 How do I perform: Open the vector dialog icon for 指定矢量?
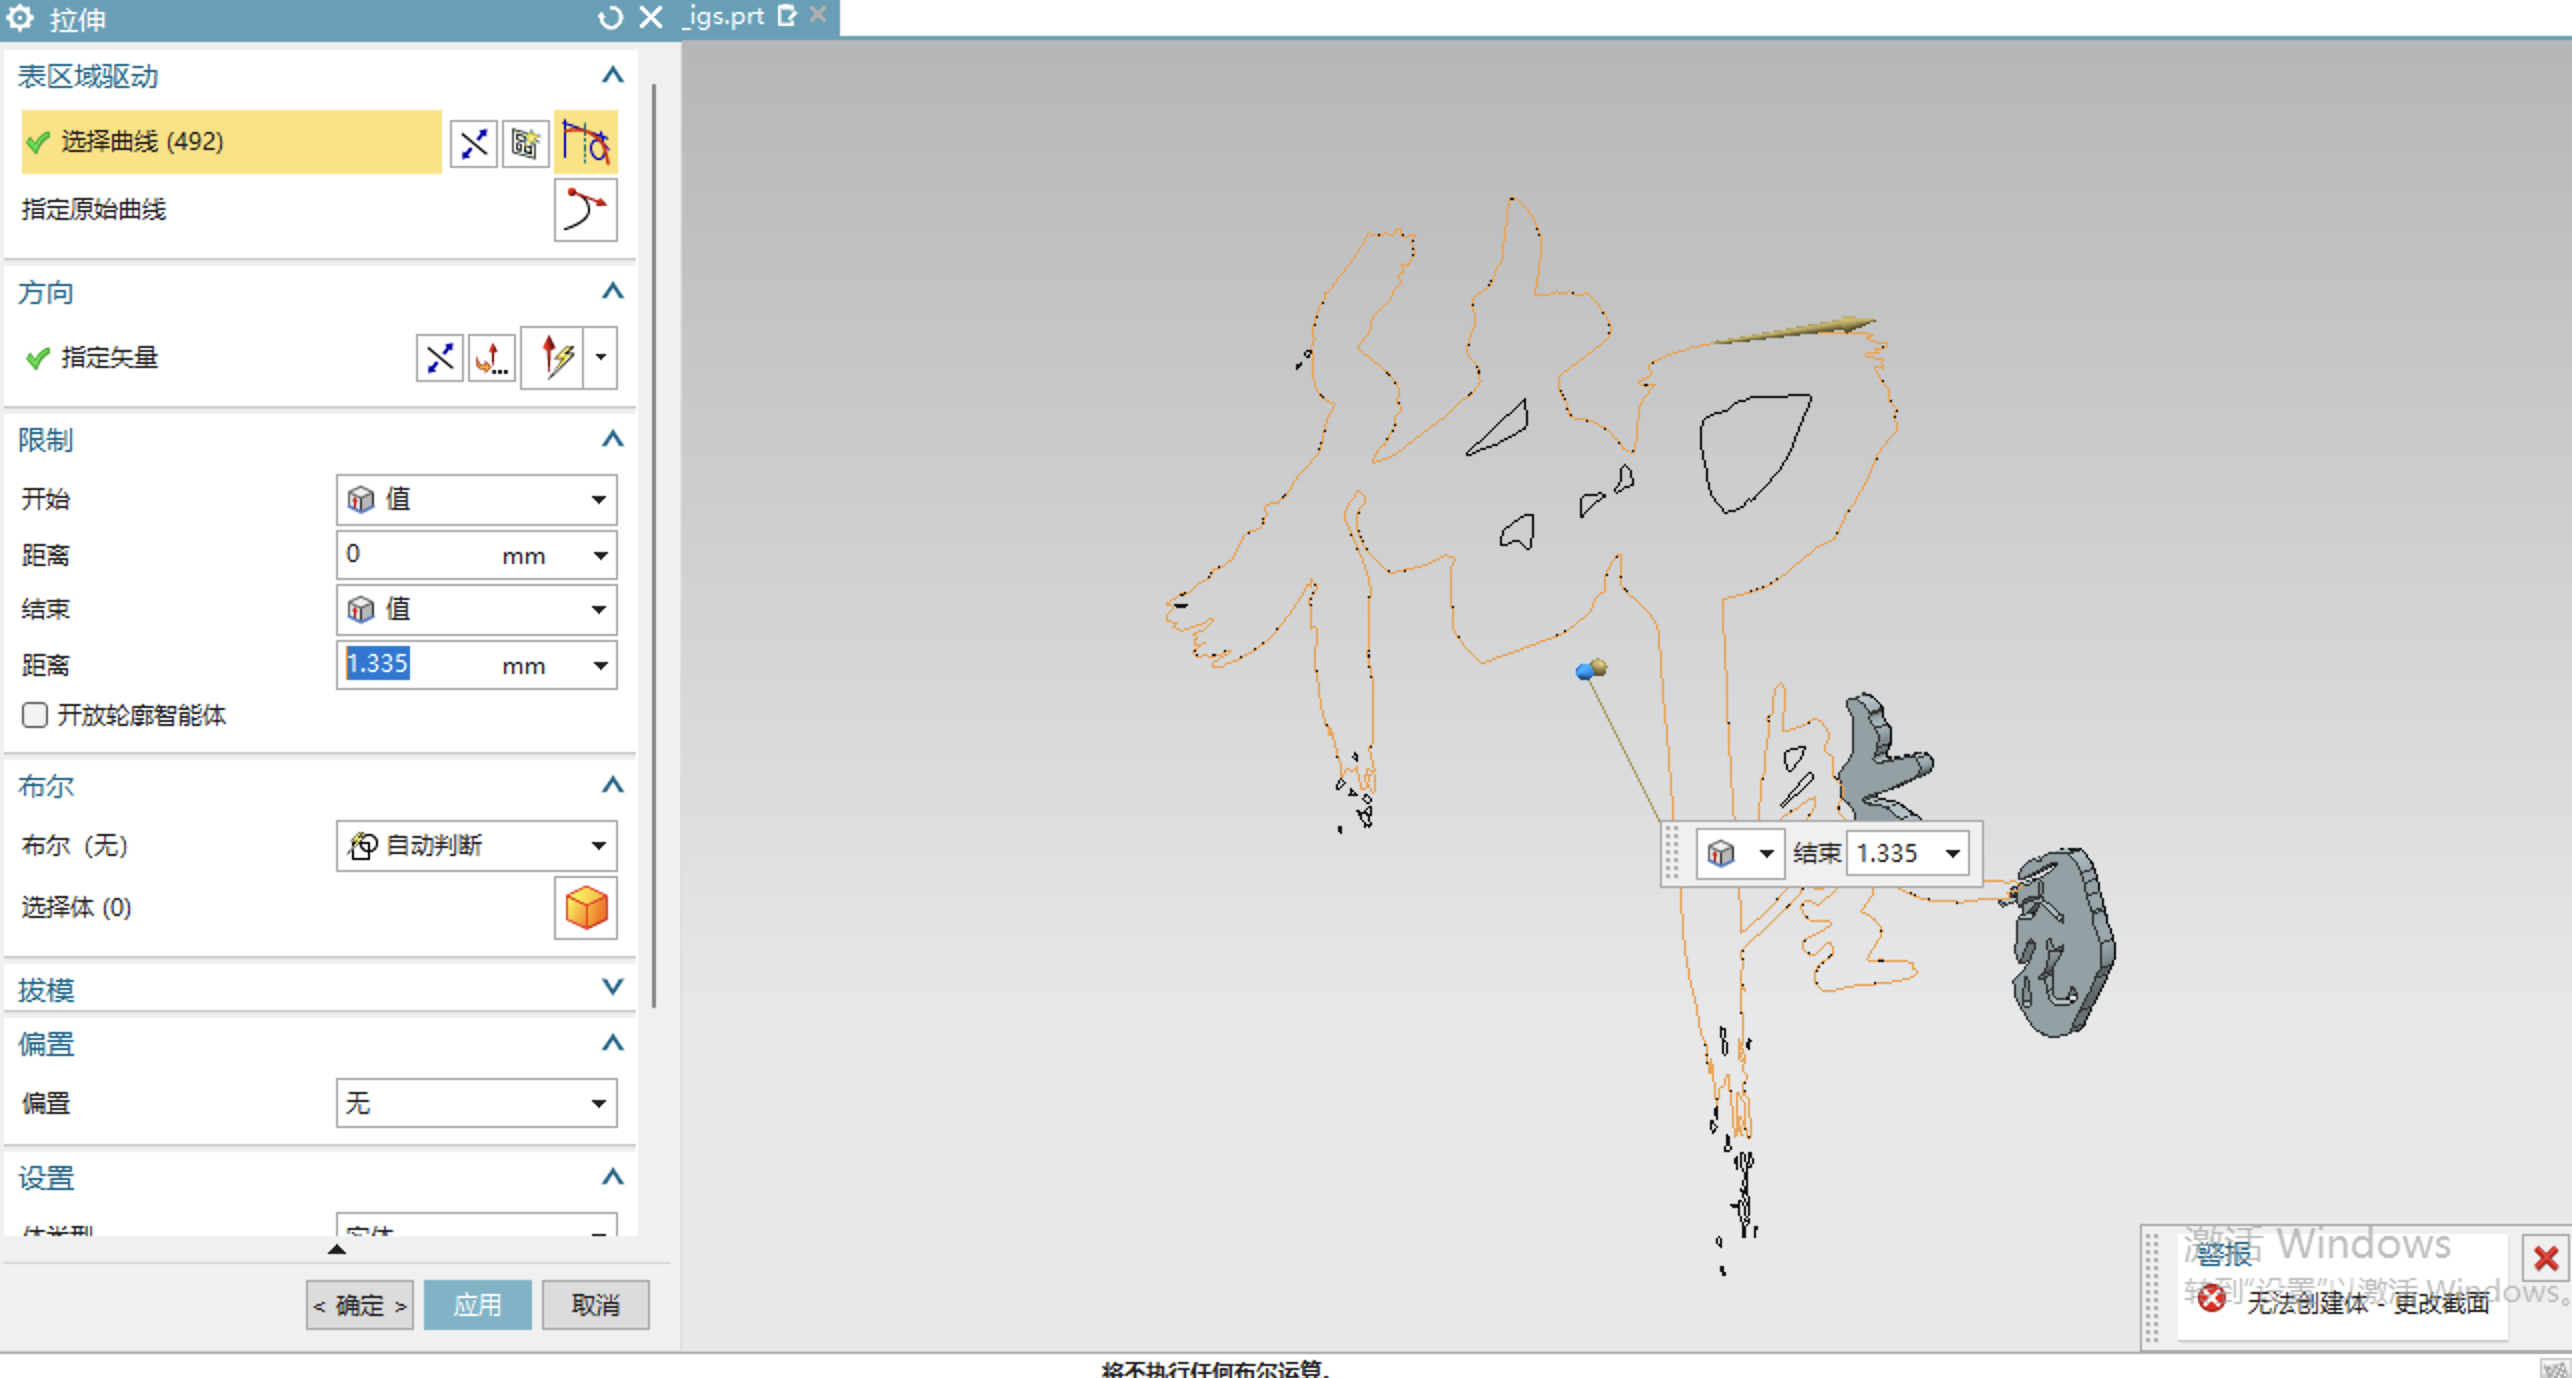(492, 358)
